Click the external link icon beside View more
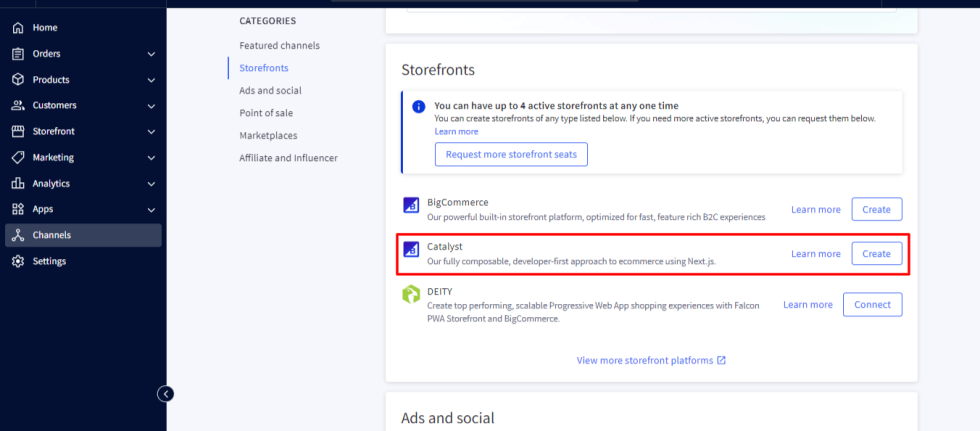 pos(721,360)
